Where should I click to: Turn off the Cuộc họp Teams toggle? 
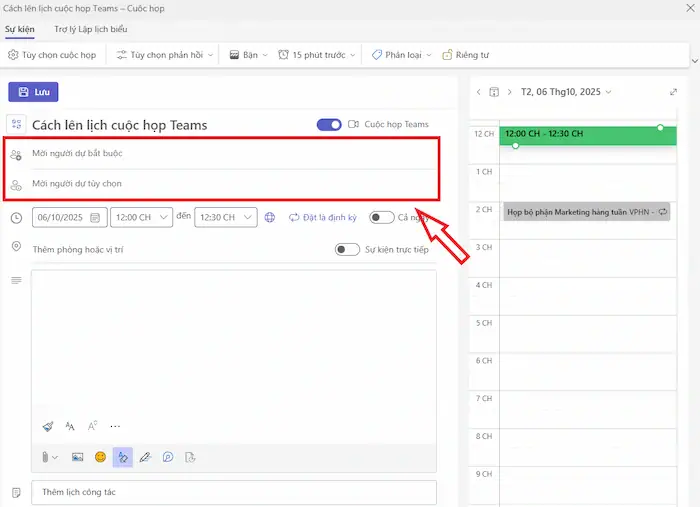coord(329,125)
